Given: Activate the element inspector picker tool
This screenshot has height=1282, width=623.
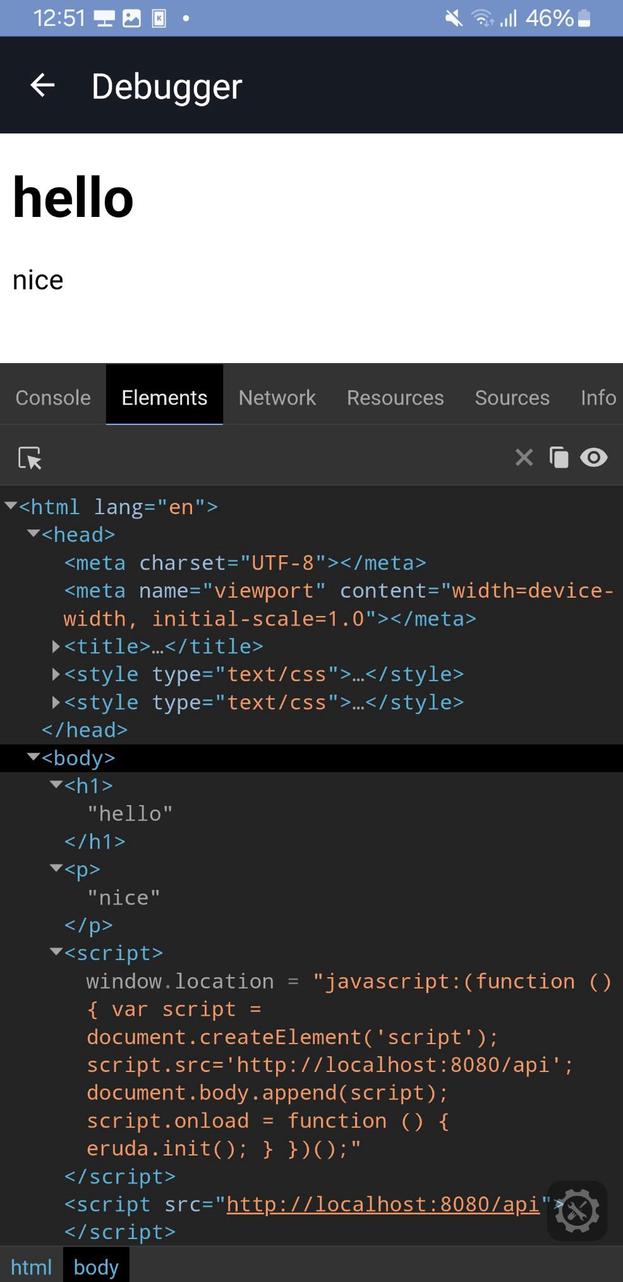Looking at the screenshot, I should point(30,457).
